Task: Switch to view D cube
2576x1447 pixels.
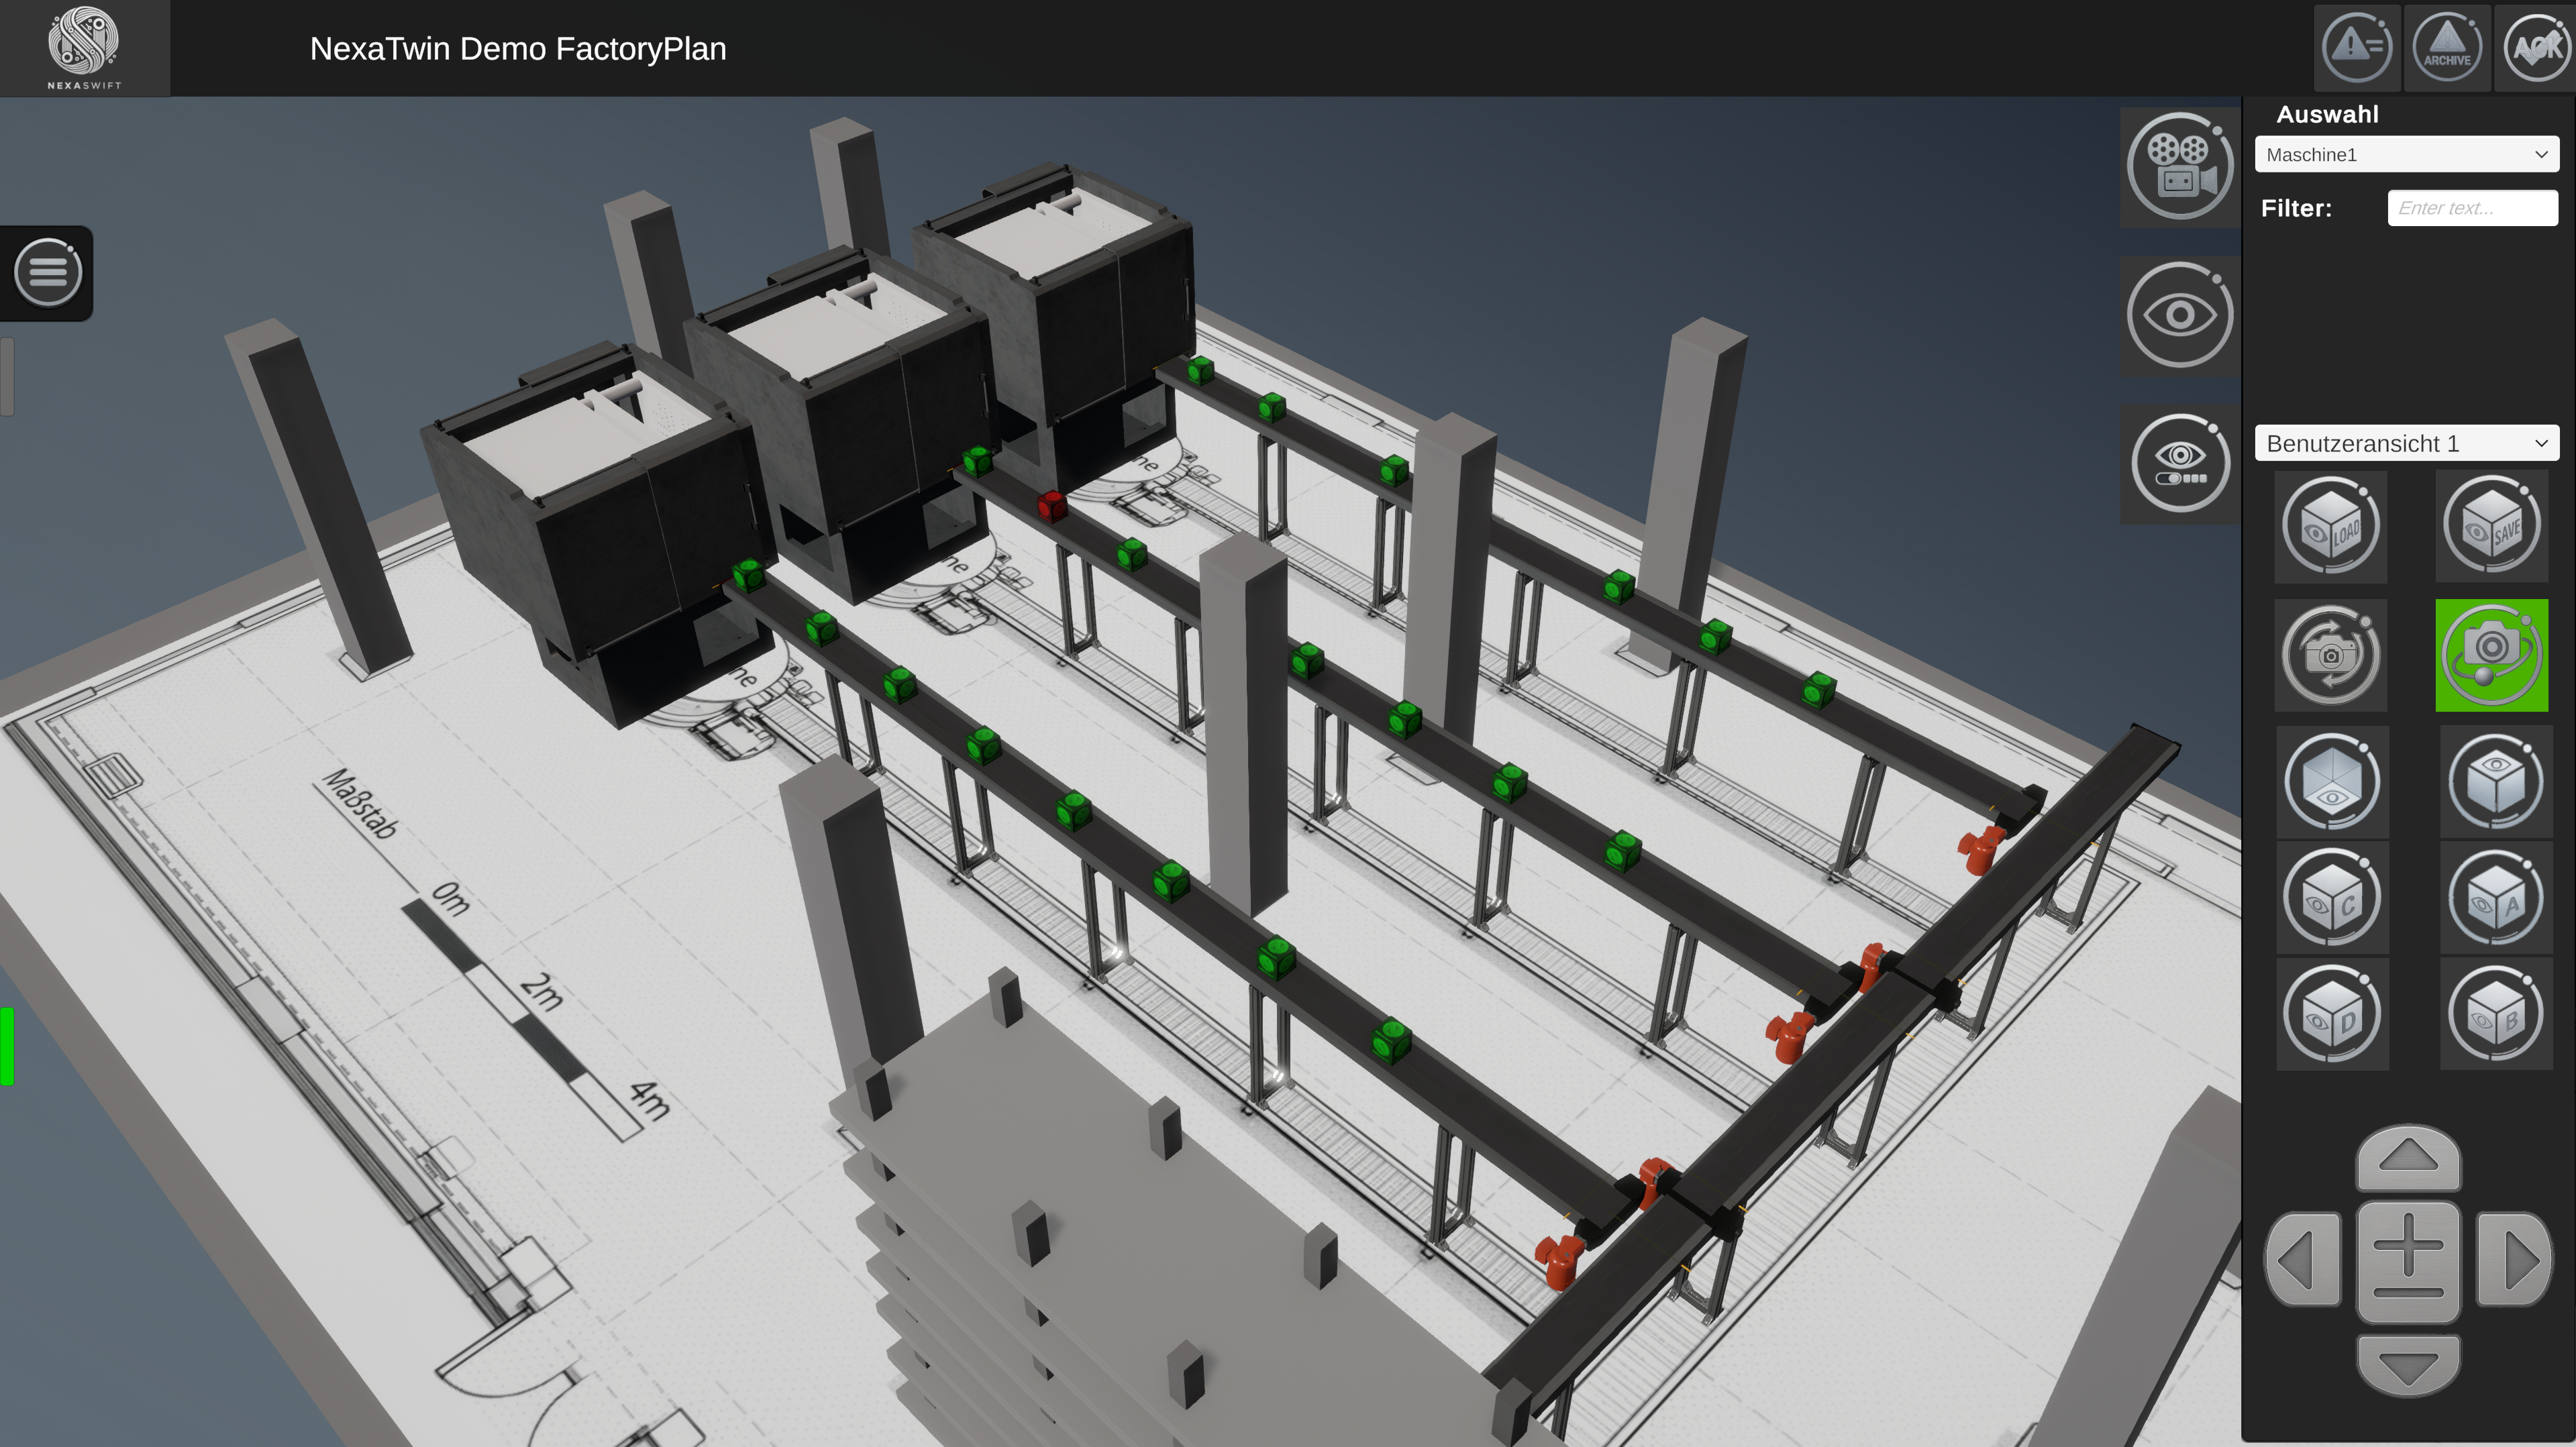Action: [2332, 1014]
